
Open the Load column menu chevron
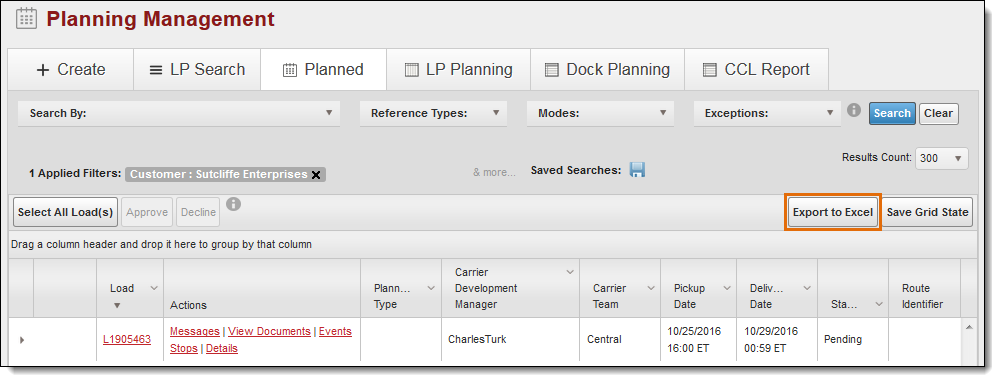[x=153, y=288]
